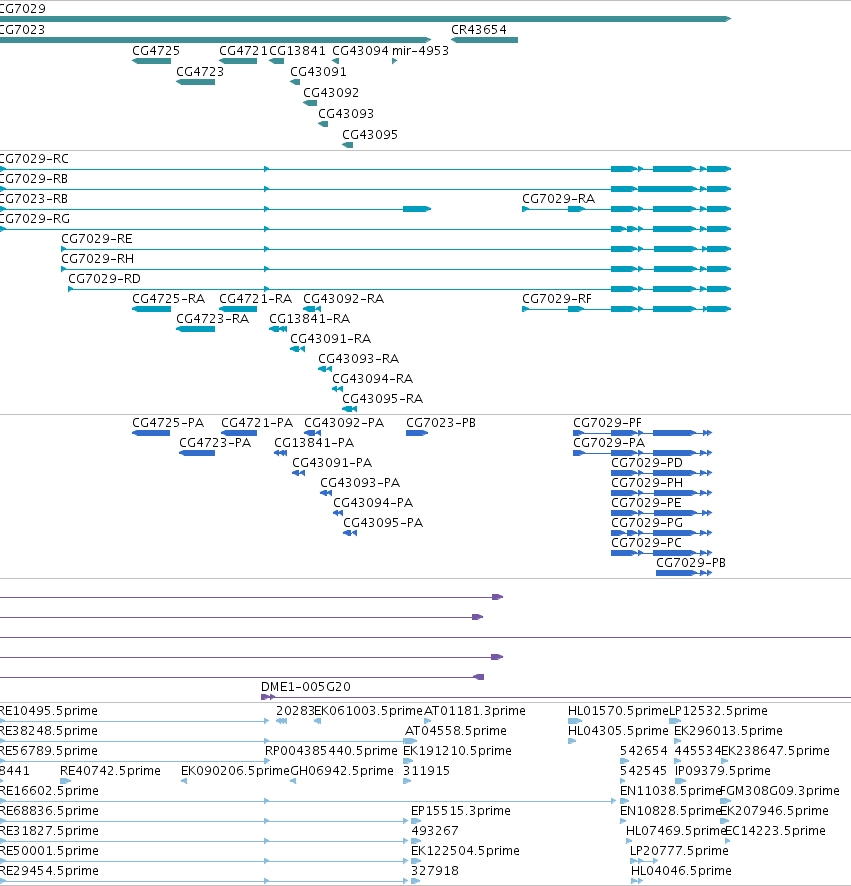Open protein CG7029-PF
This screenshot has height=886, width=851.
[x=642, y=433]
